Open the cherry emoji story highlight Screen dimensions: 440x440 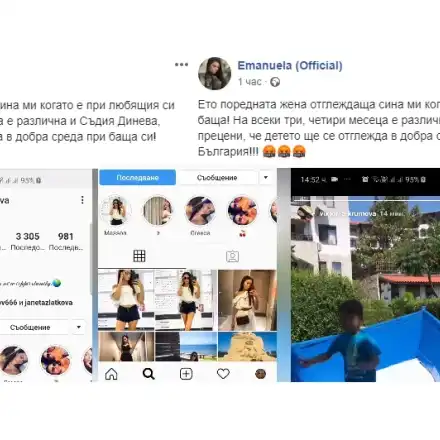pos(242,211)
